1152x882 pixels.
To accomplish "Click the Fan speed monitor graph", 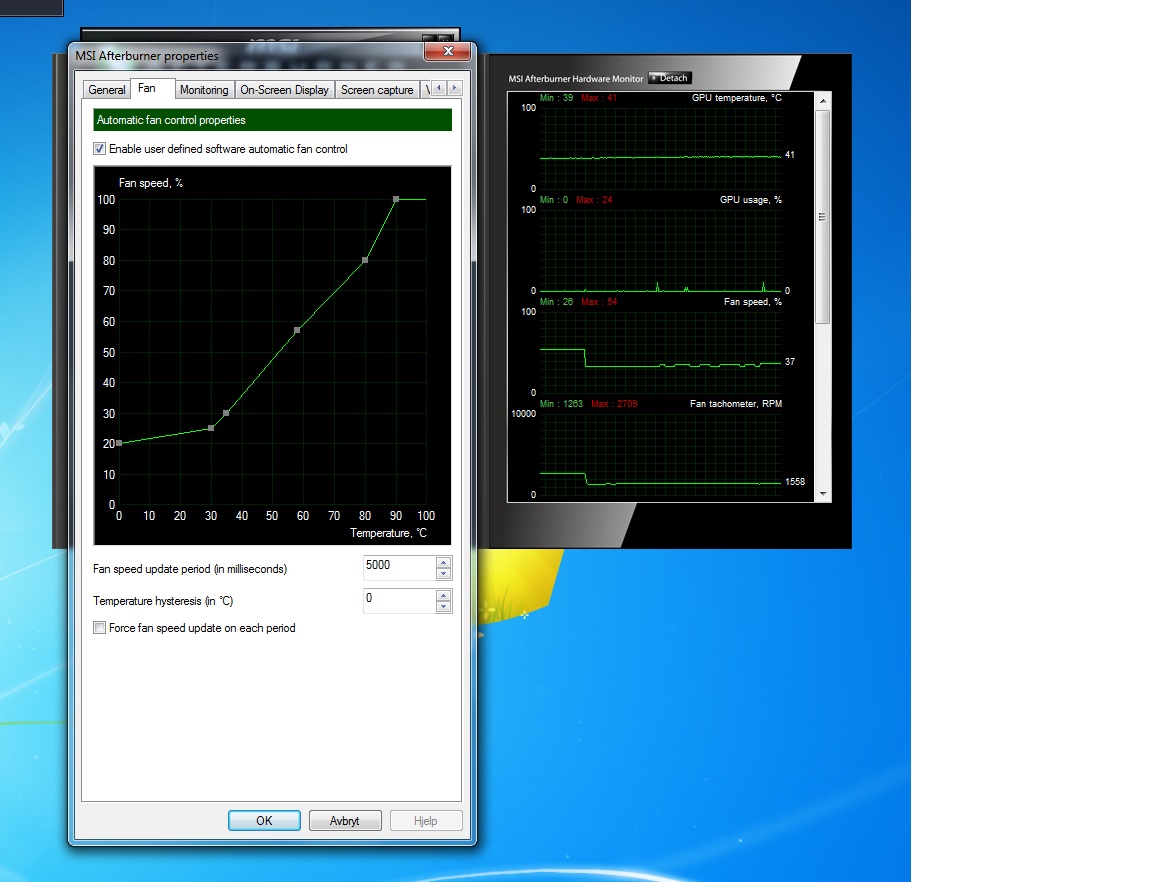I will (660, 352).
